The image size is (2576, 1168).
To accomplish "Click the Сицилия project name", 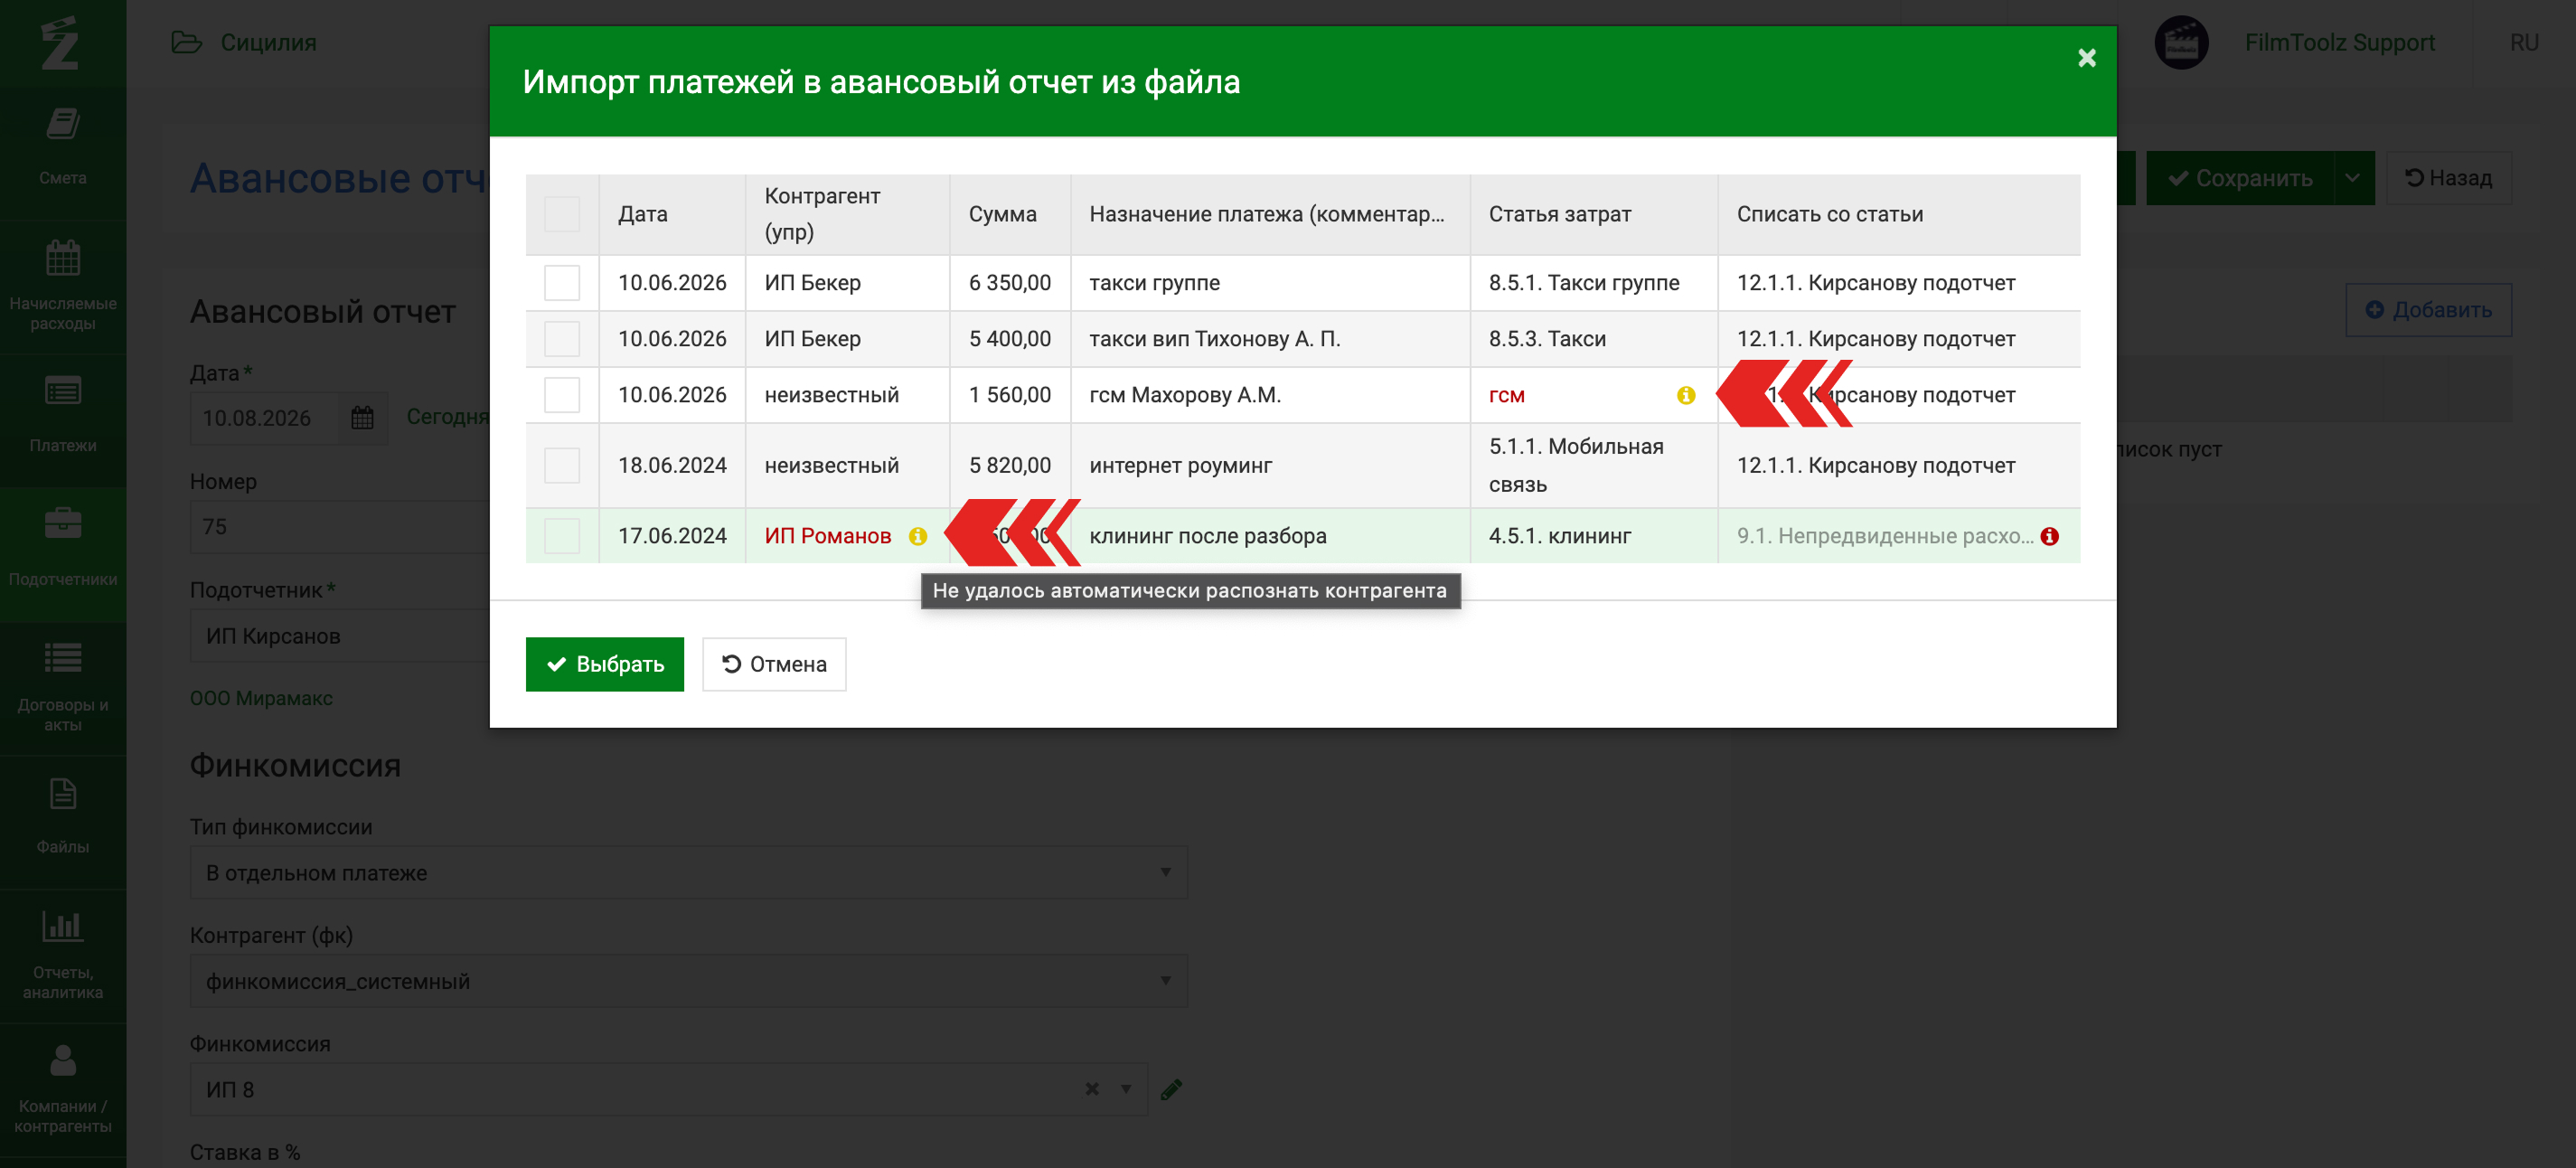I will pyautogui.click(x=268, y=42).
